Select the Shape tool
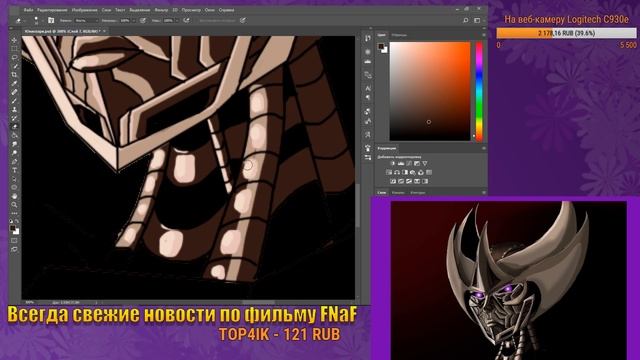This screenshot has height=360, width=640. [x=14, y=187]
